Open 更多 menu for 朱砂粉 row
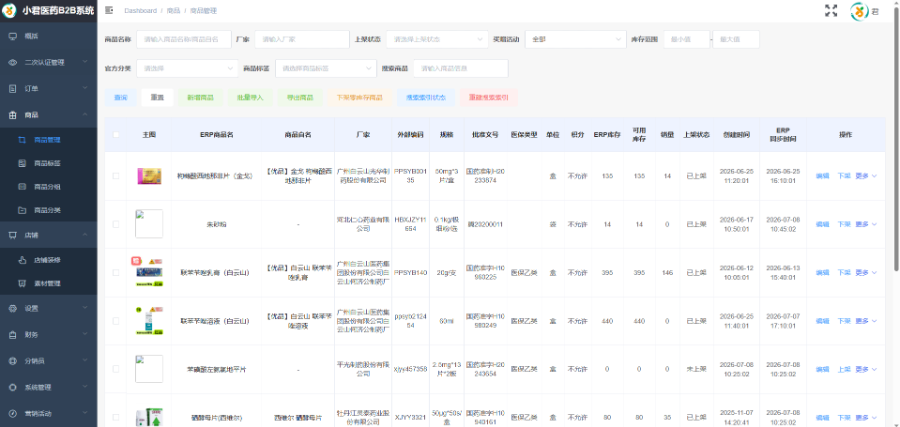This screenshot has height=427, width=900. coord(866,224)
